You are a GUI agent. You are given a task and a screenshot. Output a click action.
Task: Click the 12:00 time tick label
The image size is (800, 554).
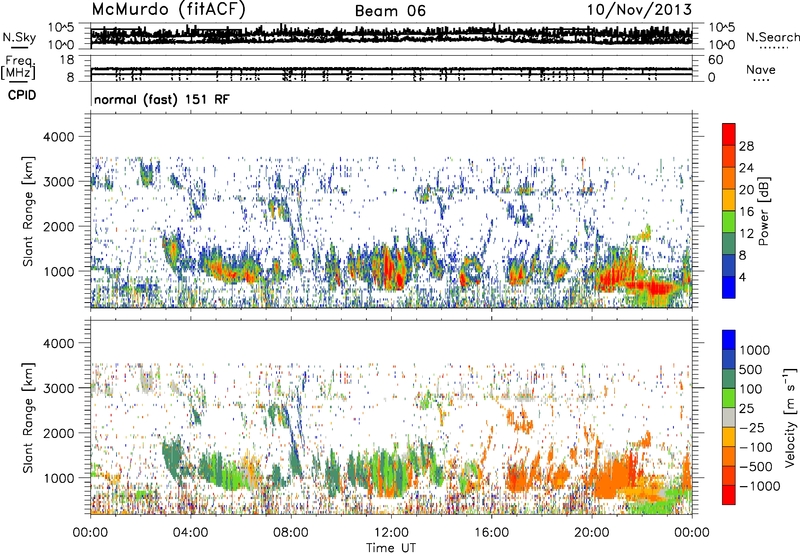391,533
